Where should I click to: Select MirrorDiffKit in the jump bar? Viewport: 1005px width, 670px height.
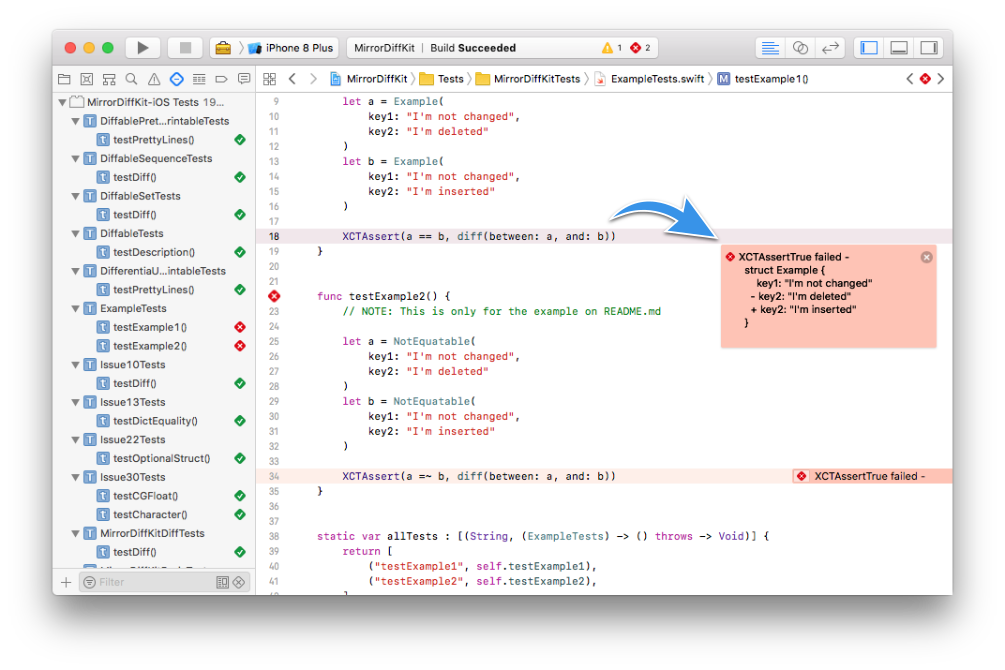click(369, 79)
